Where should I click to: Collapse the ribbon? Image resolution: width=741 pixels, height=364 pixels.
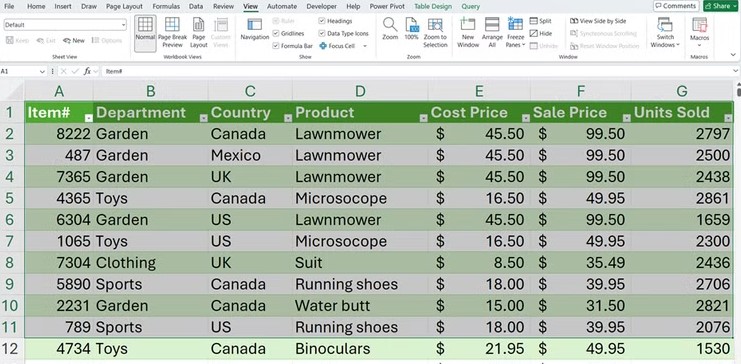732,54
